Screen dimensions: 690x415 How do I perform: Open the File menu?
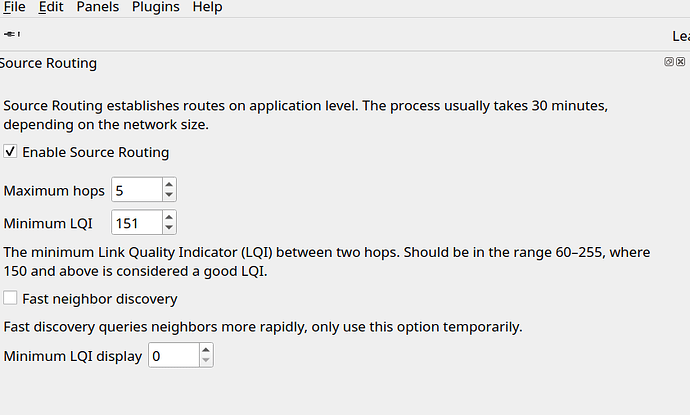point(14,7)
